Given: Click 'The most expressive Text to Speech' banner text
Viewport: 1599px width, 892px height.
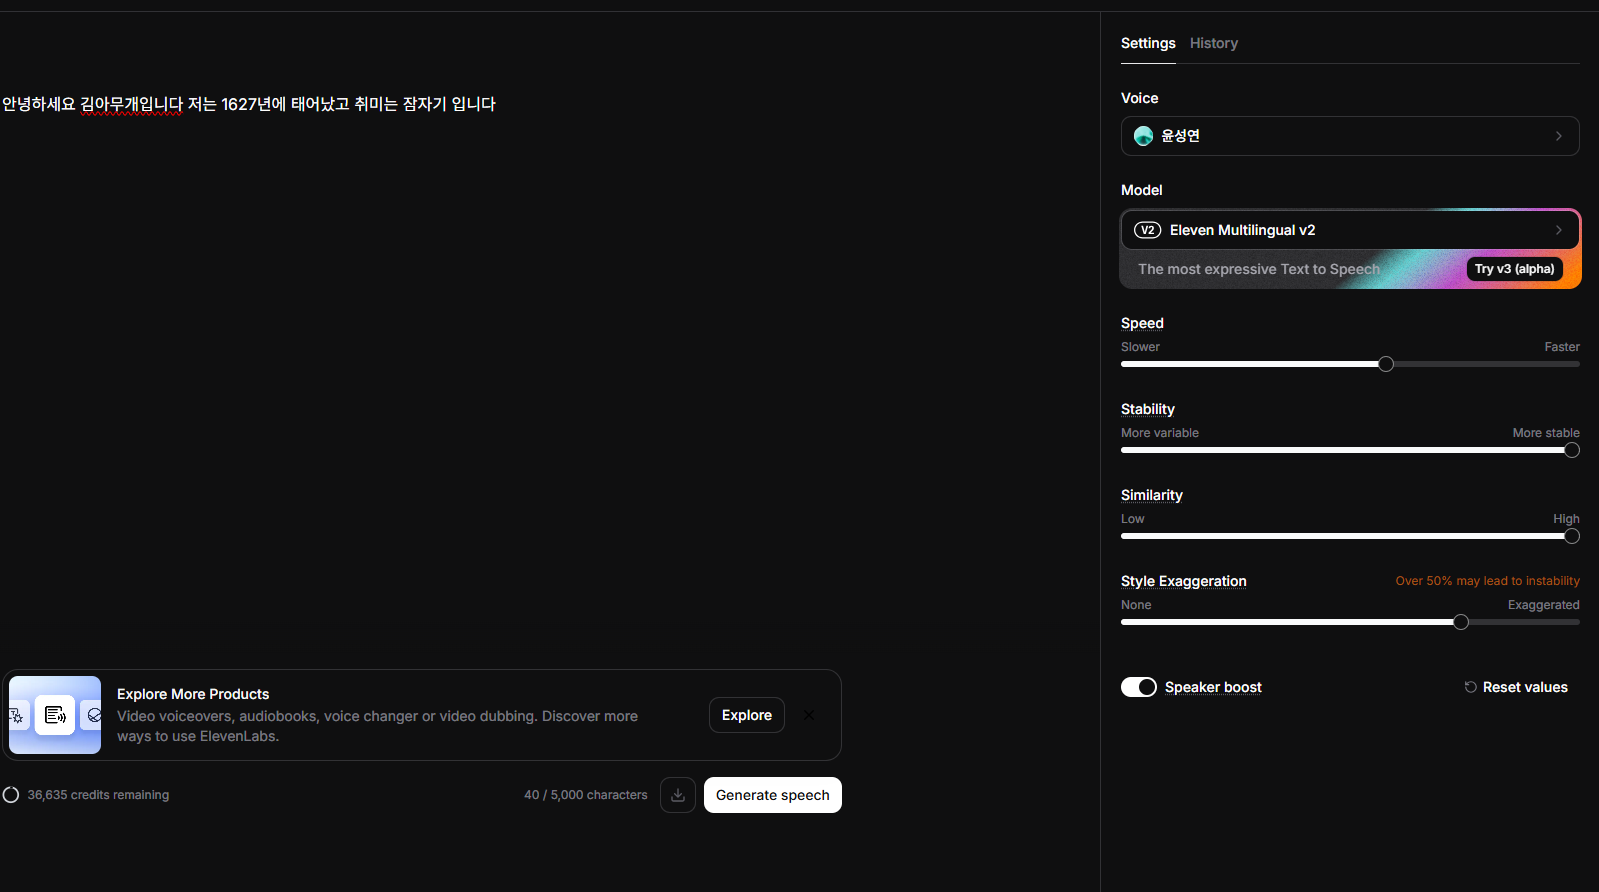Looking at the screenshot, I should tap(1259, 269).
